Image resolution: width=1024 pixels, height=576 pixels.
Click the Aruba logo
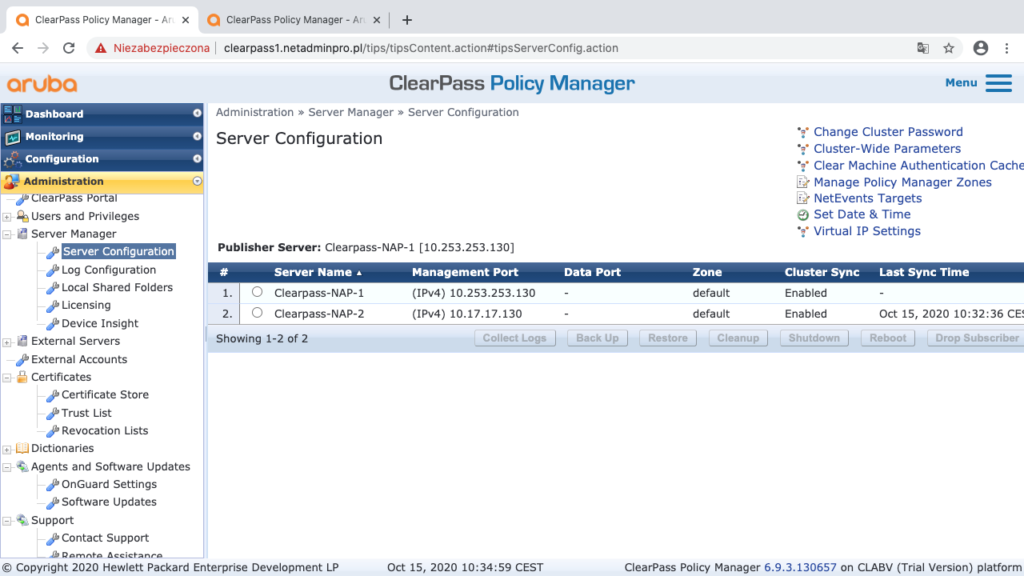coord(42,84)
